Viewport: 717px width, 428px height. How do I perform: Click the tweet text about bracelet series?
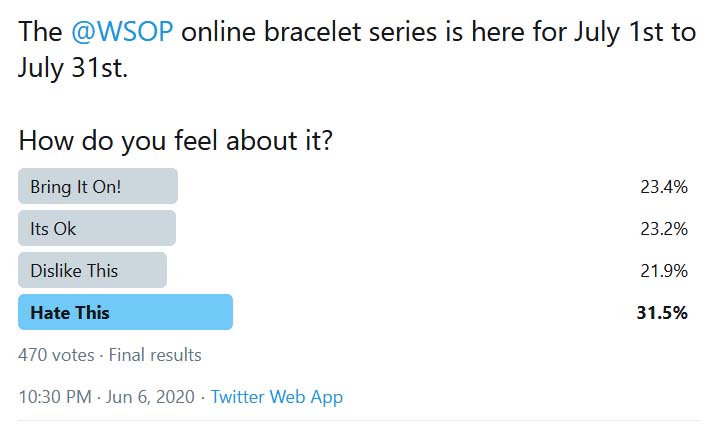point(357,50)
